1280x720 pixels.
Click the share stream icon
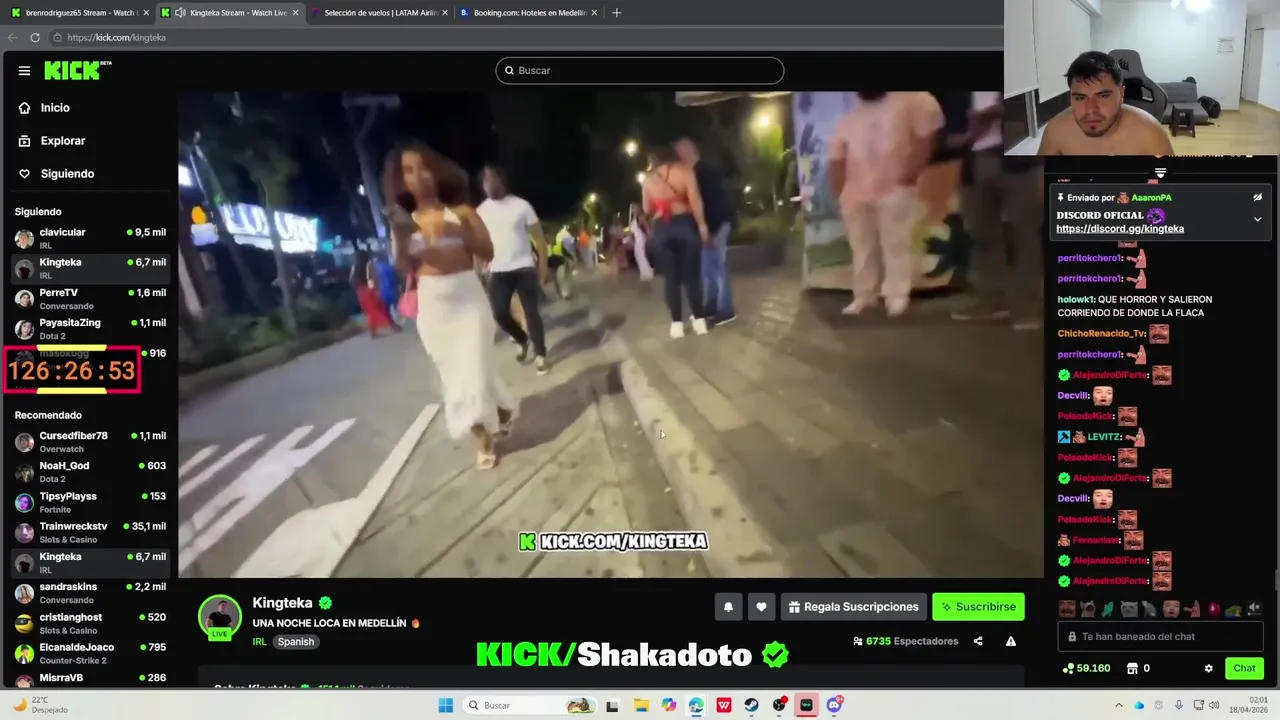click(x=978, y=641)
